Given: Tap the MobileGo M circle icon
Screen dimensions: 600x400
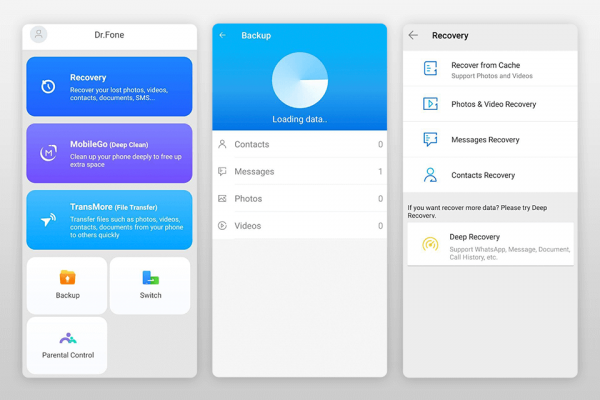Looking at the screenshot, I should point(49,153).
